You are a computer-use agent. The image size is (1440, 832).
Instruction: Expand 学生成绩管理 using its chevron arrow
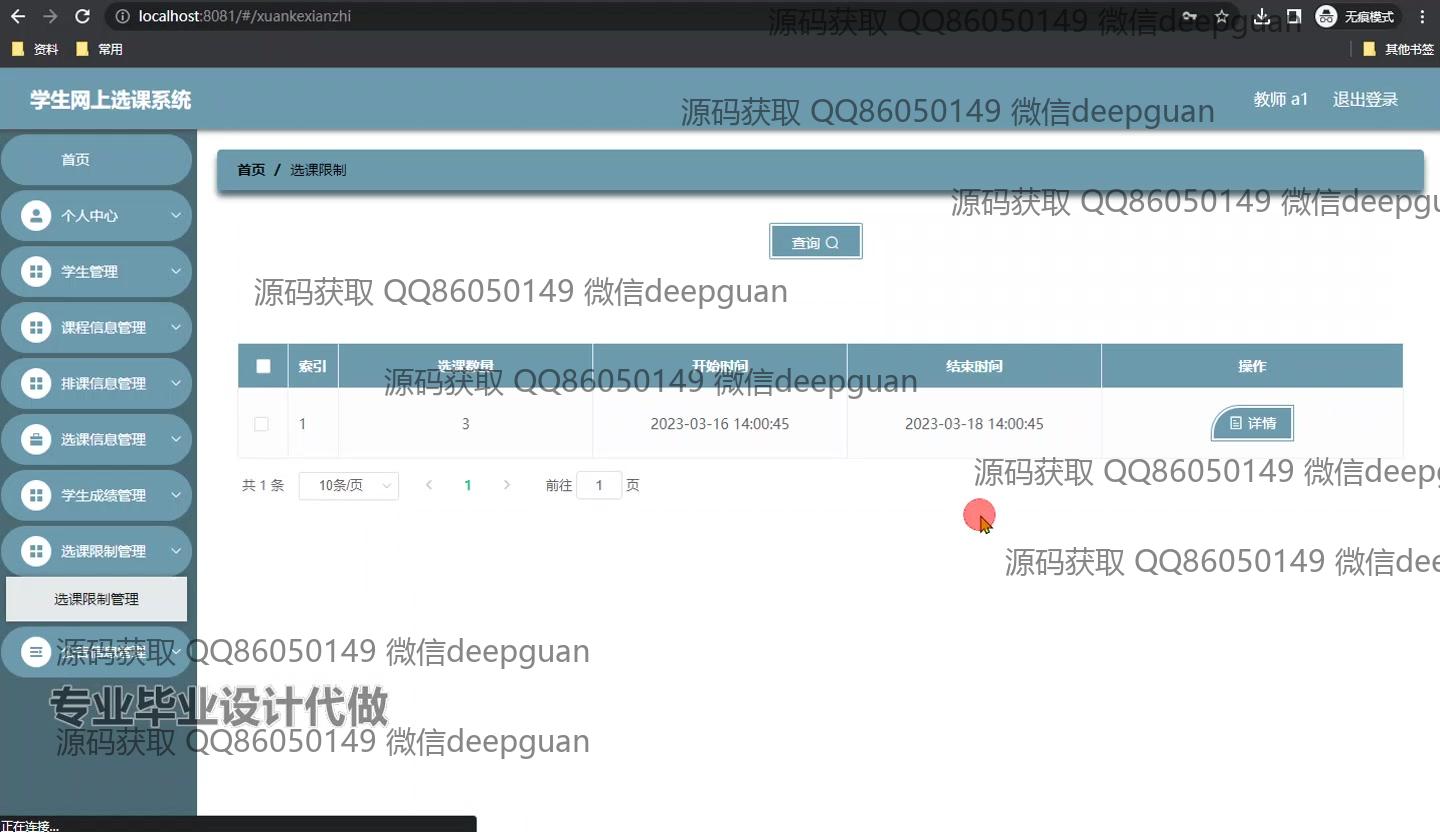[176, 496]
